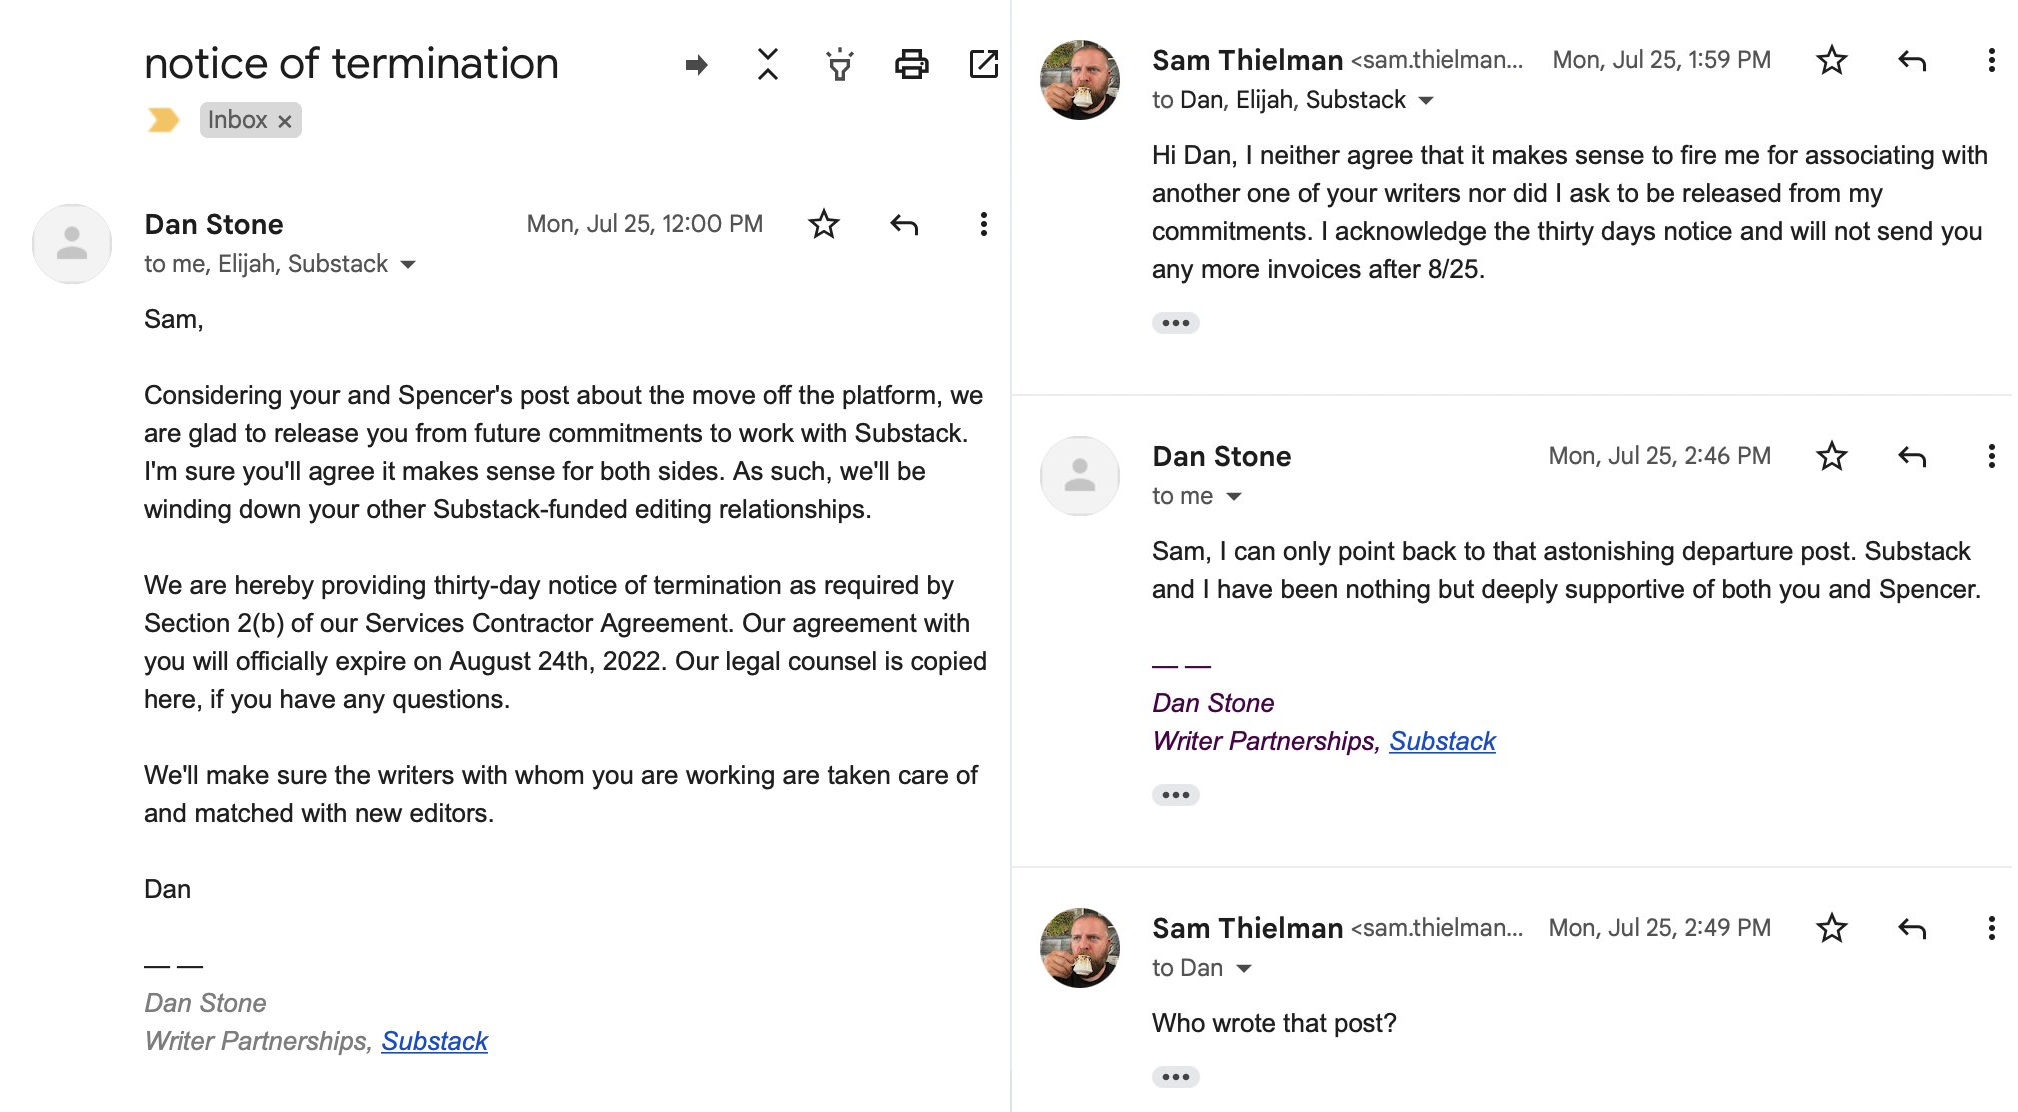Print all messages in the conversation
The width and height of the screenshot is (2018, 1112).
point(911,64)
